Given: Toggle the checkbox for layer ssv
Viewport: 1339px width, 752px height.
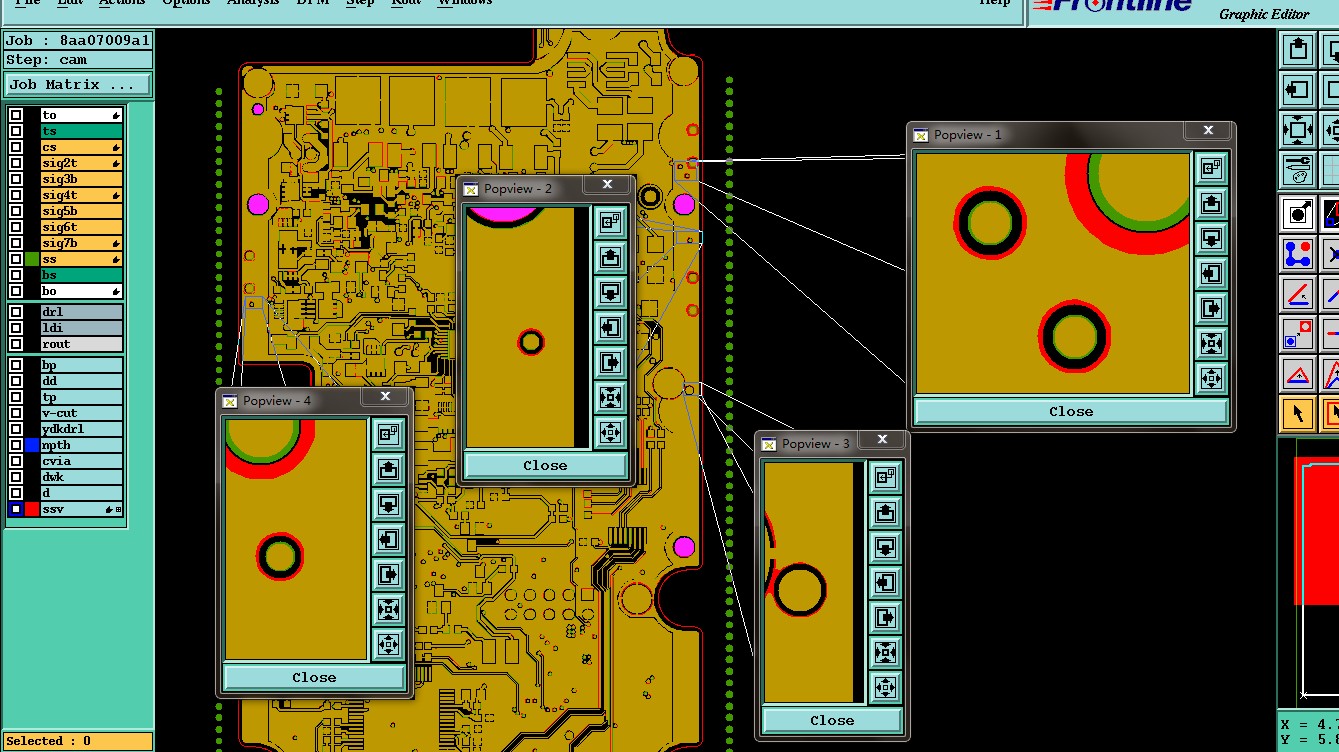Looking at the screenshot, I should [x=16, y=509].
